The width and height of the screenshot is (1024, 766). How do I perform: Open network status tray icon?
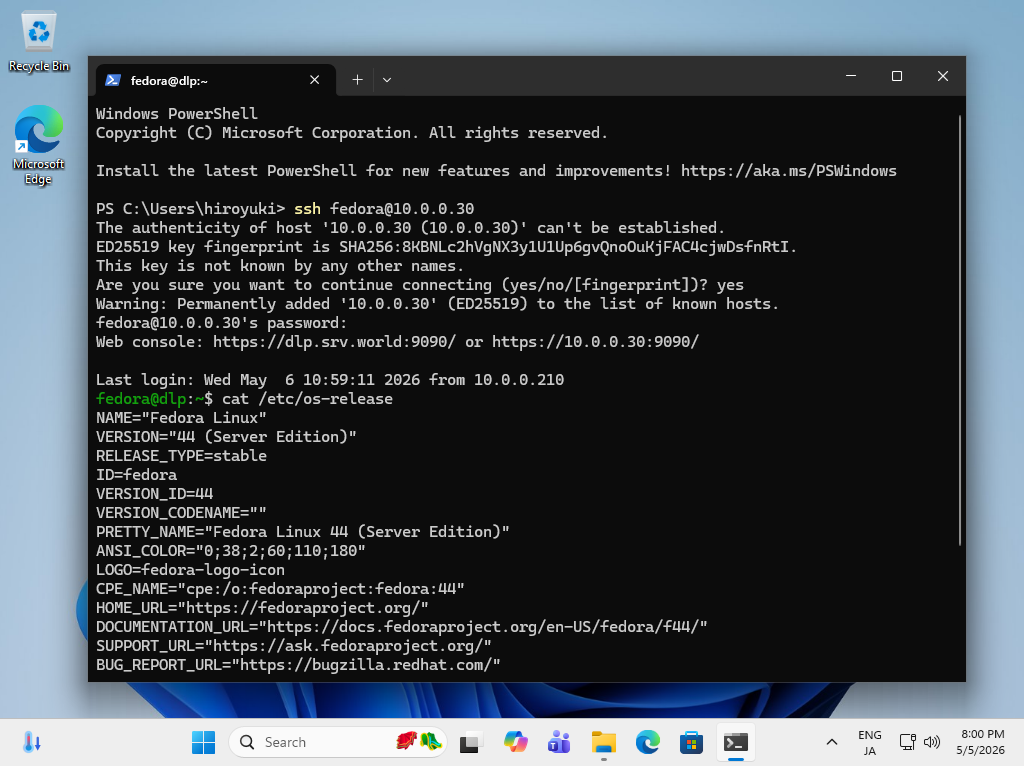tap(907, 742)
